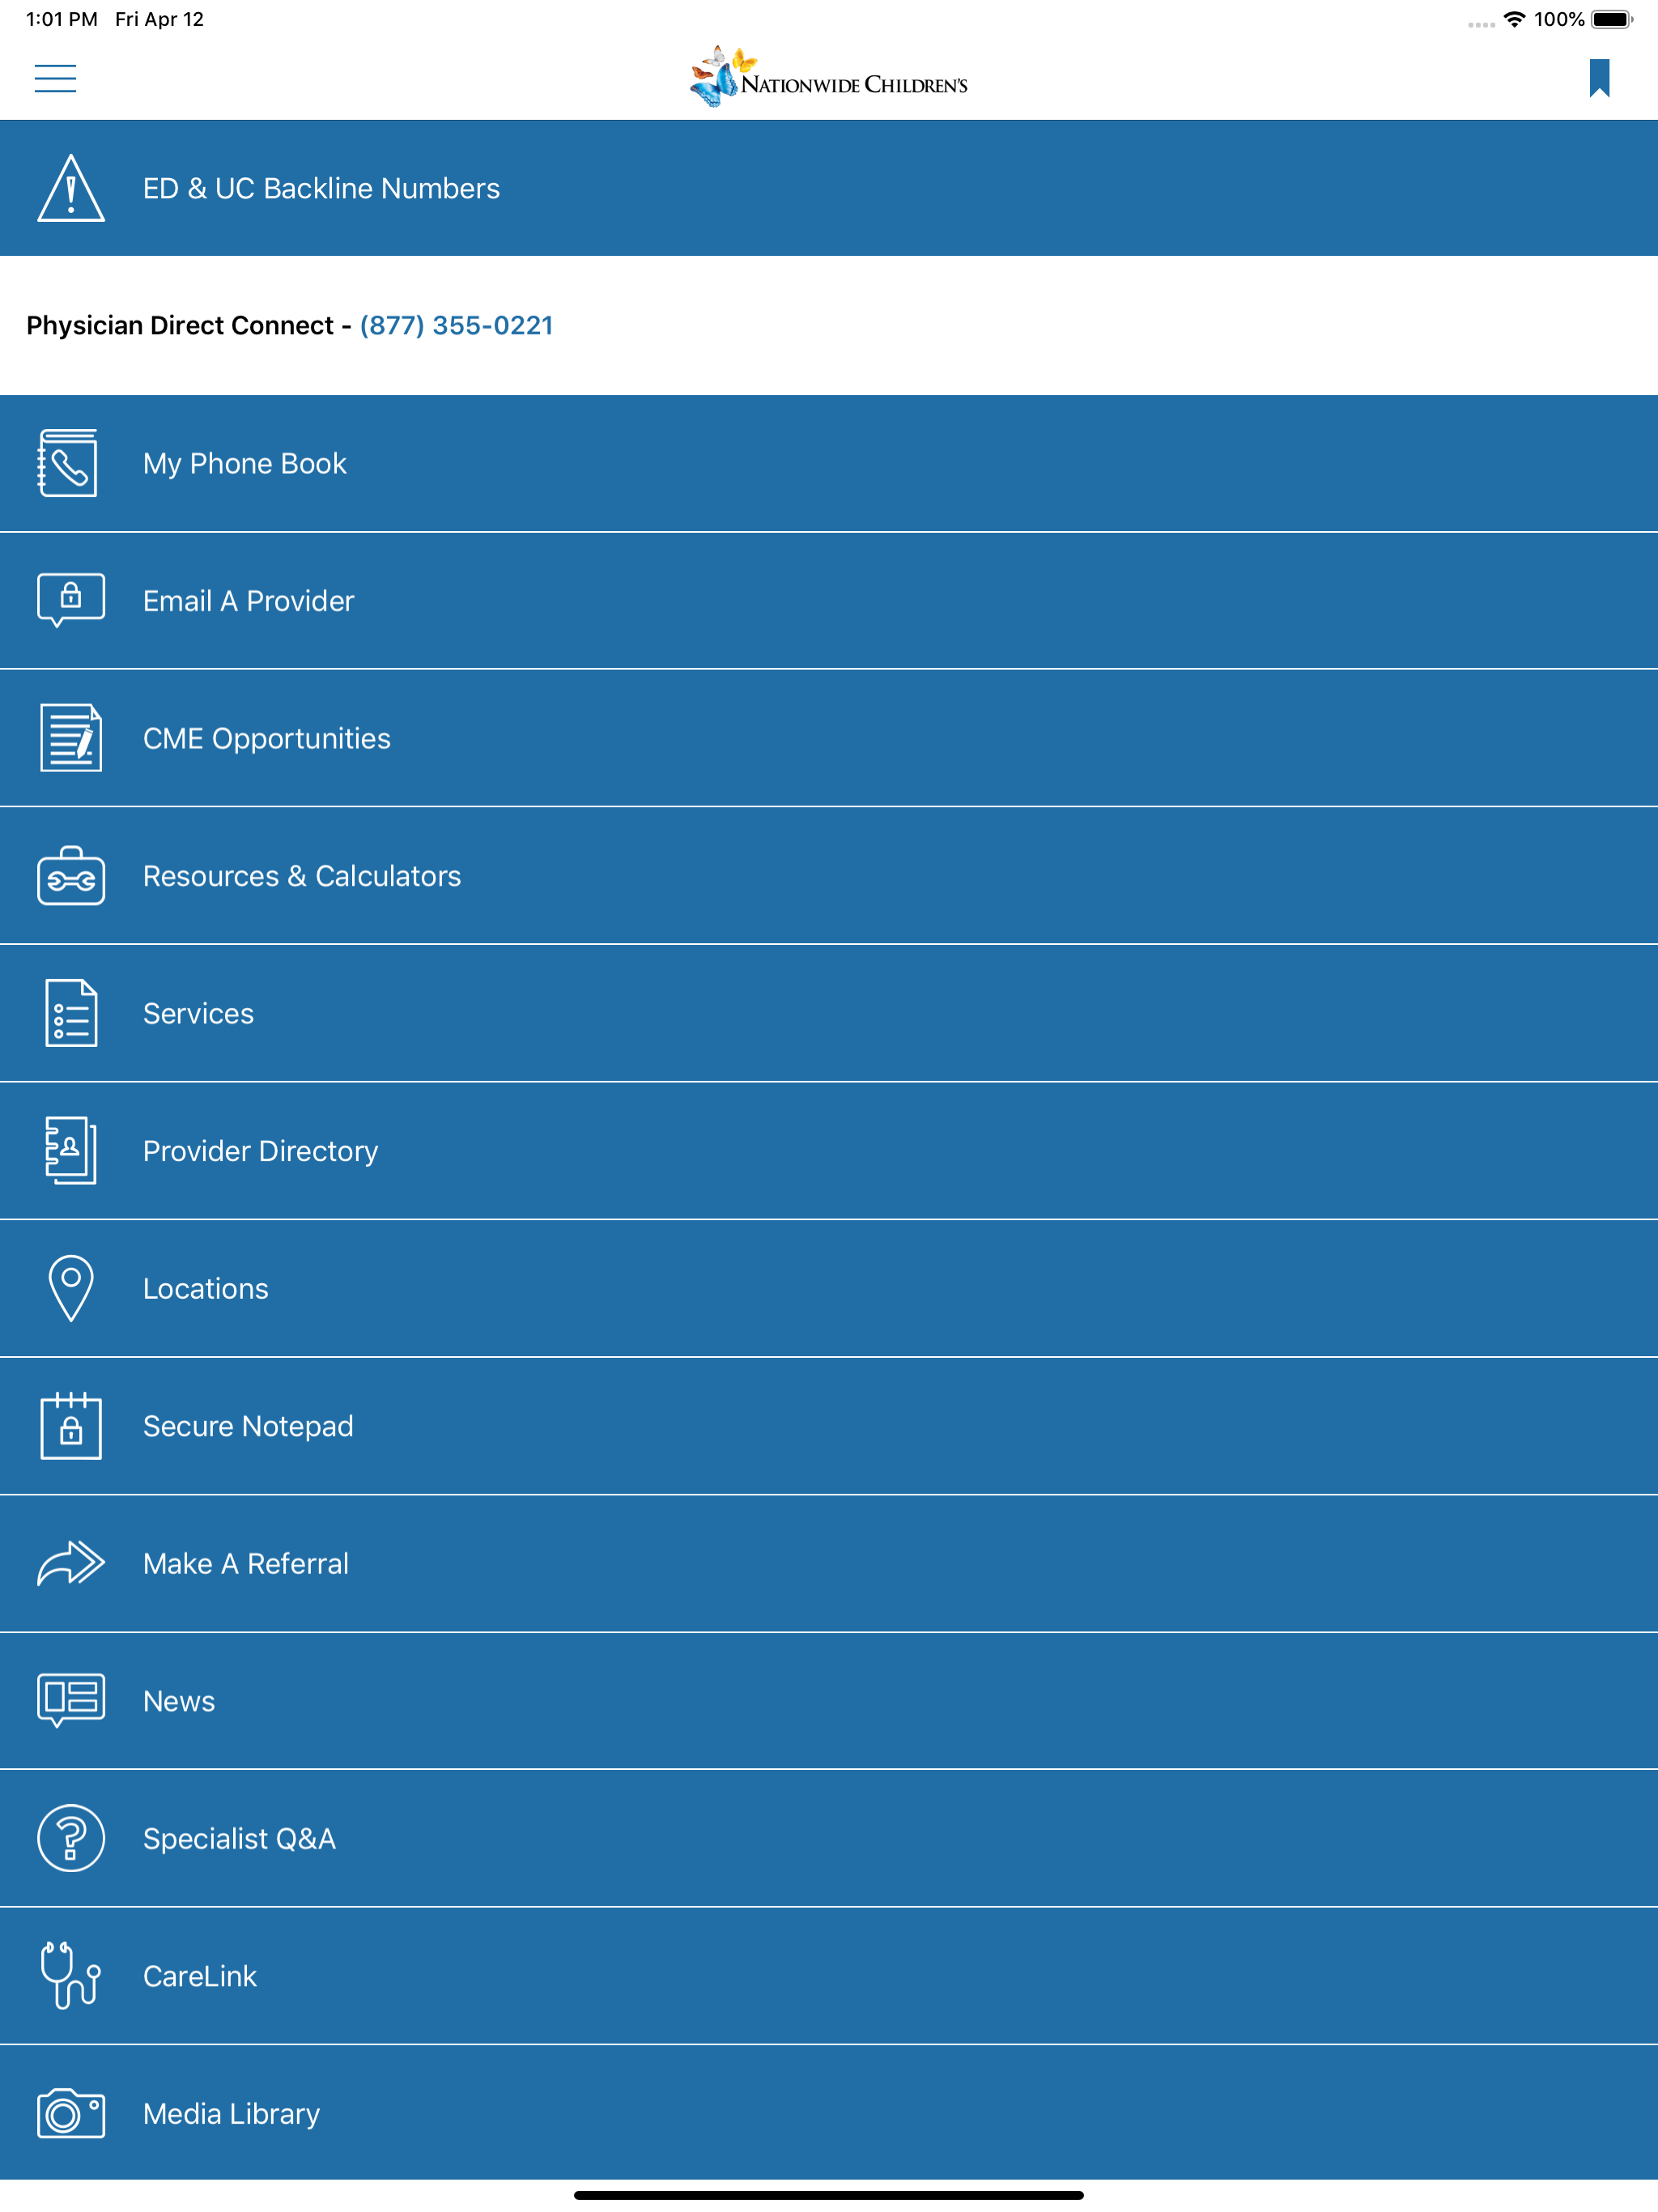Tap the Nationwide Children's logo

click(x=829, y=77)
